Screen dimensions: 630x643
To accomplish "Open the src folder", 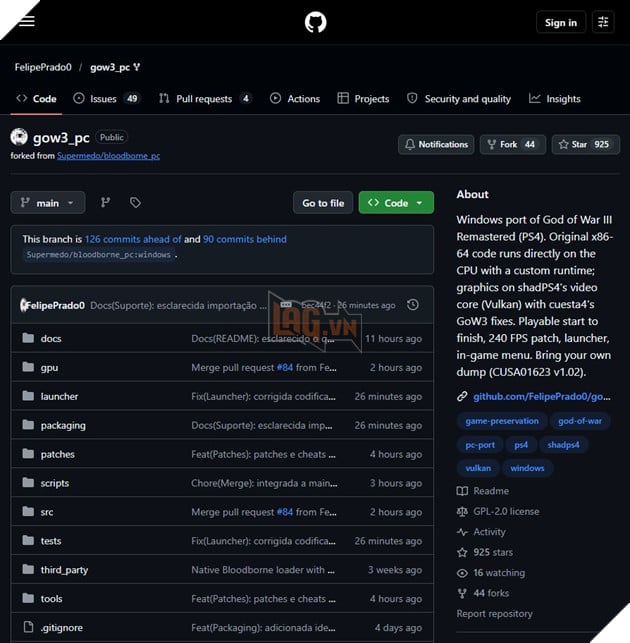I will tap(47, 512).
